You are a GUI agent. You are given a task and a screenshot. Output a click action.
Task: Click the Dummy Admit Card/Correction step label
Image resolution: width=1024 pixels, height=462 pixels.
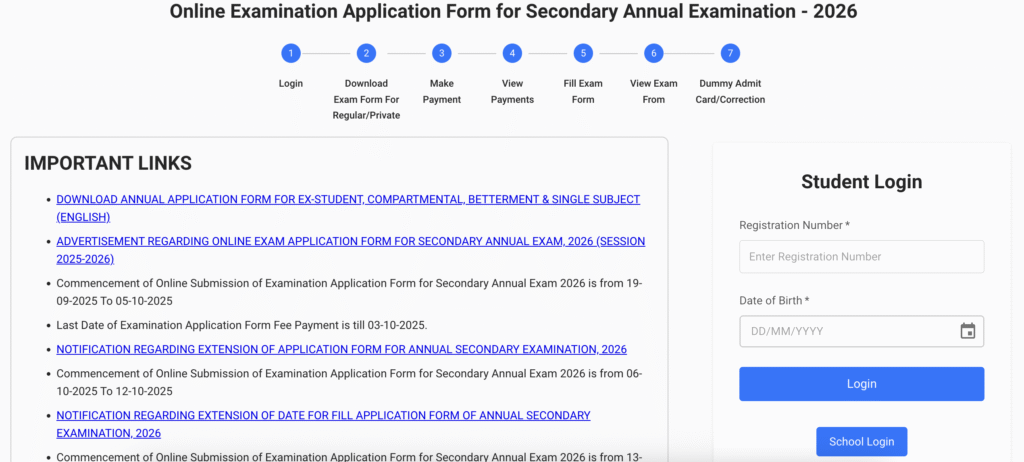tap(730, 91)
